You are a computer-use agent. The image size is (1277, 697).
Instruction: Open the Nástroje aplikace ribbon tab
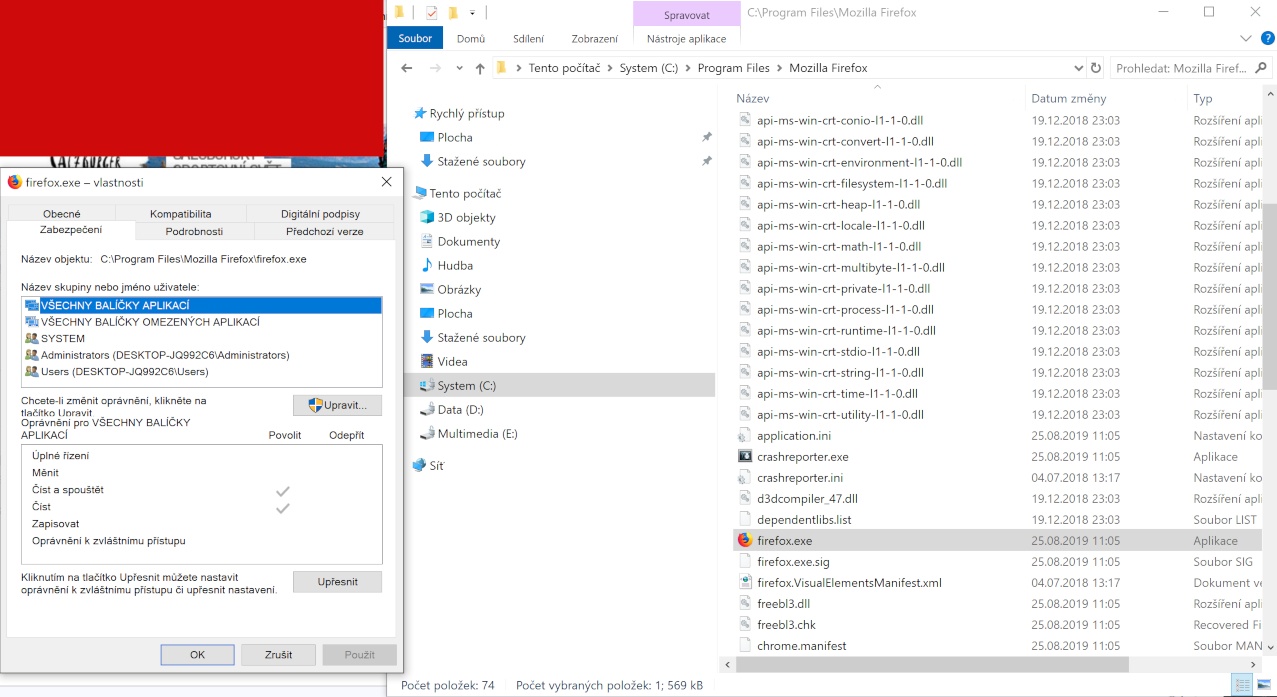[687, 38]
